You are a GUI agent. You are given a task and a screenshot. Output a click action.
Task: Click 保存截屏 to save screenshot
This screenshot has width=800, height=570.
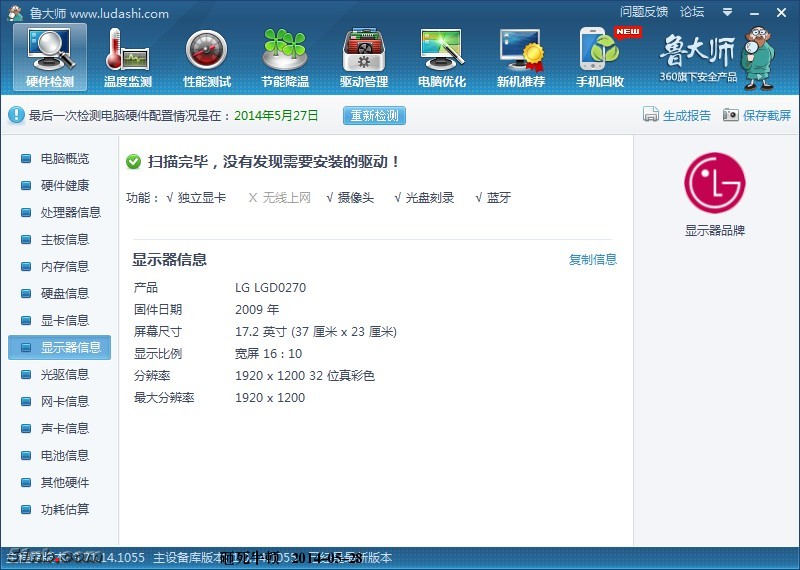[757, 115]
